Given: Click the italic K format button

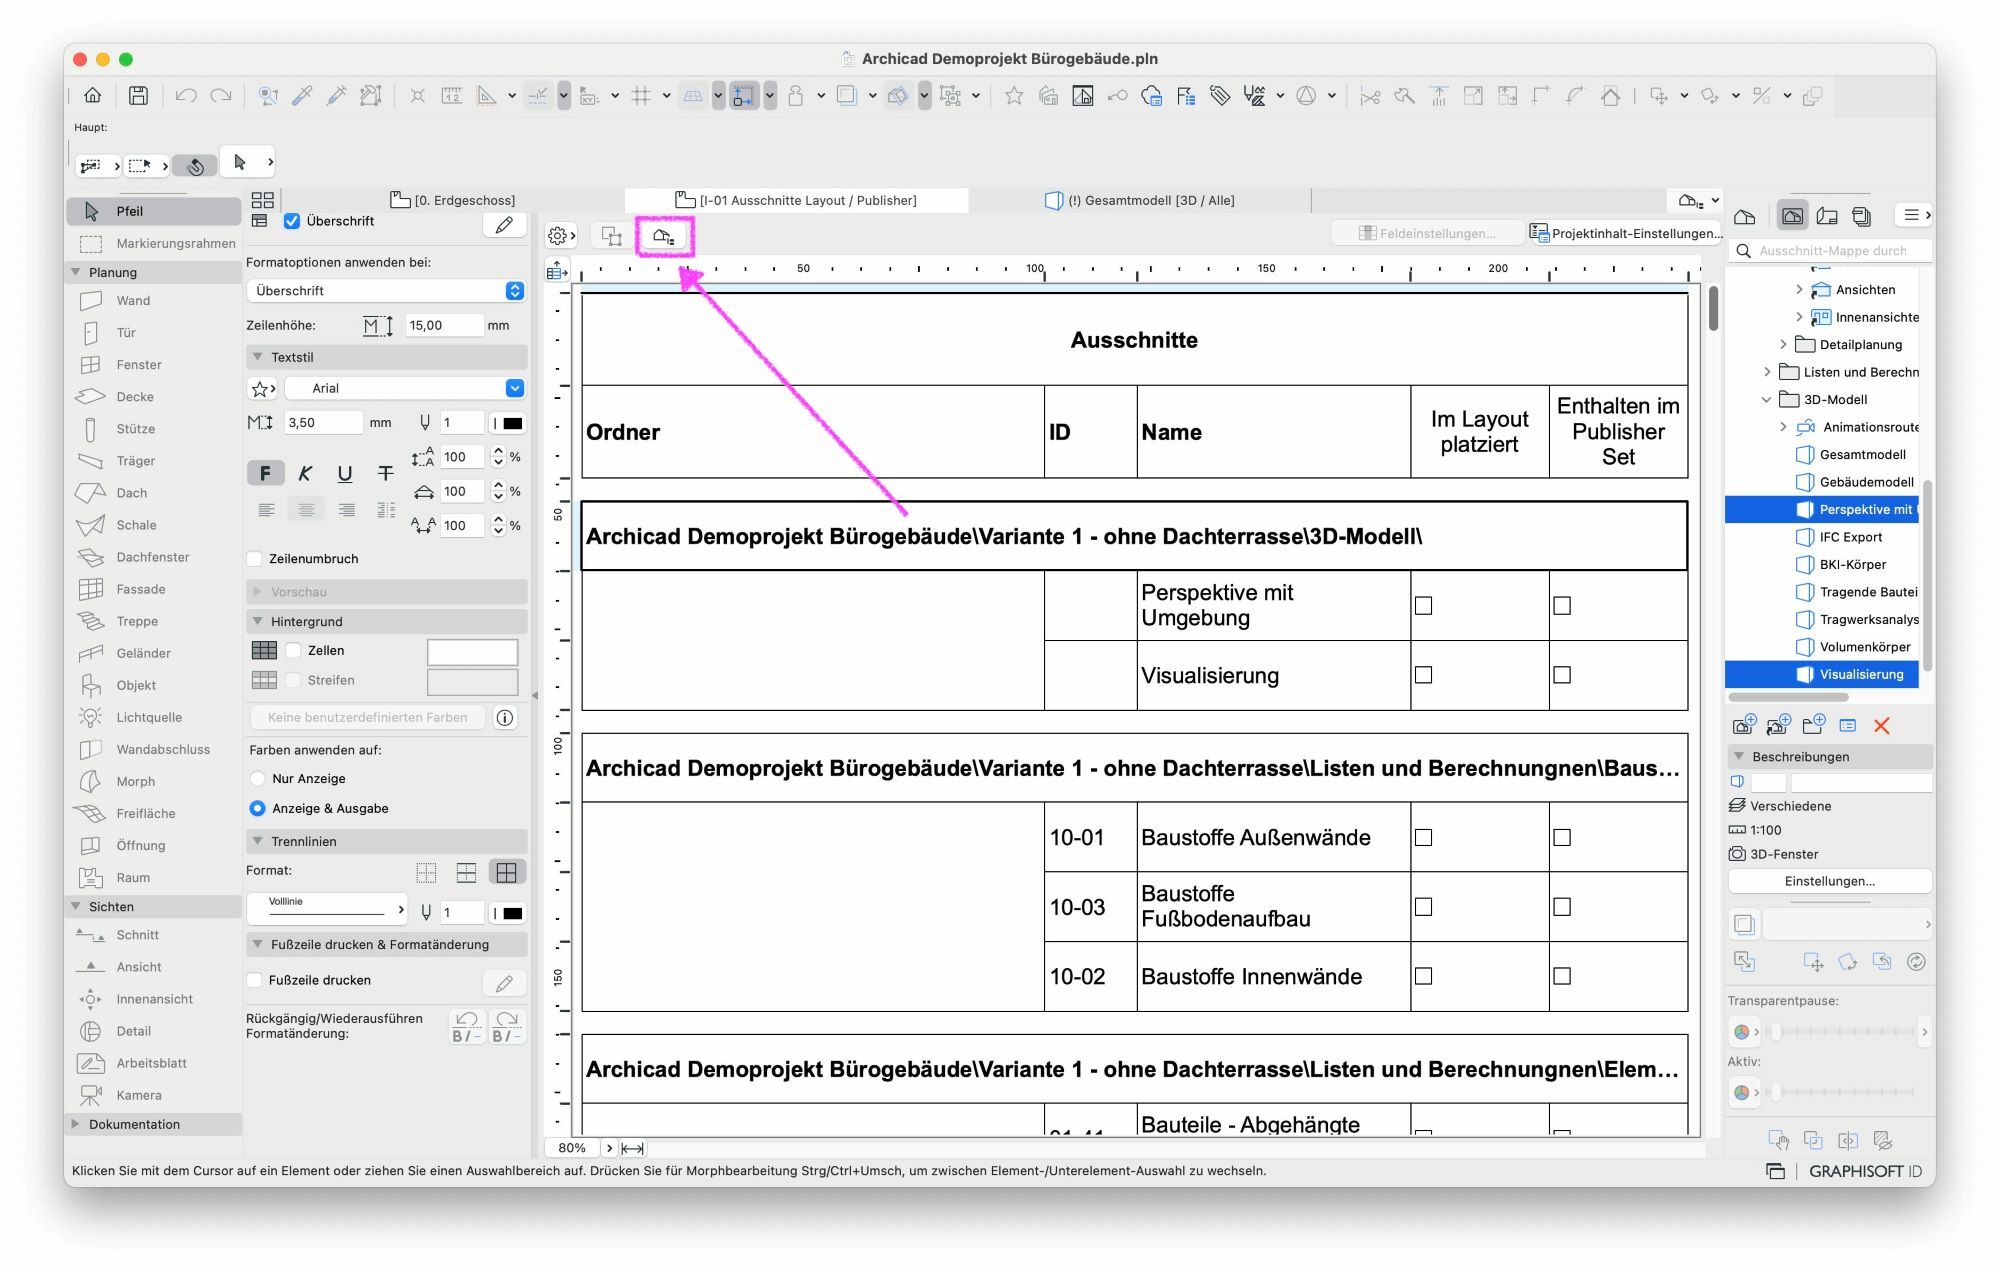Looking at the screenshot, I should (305, 473).
